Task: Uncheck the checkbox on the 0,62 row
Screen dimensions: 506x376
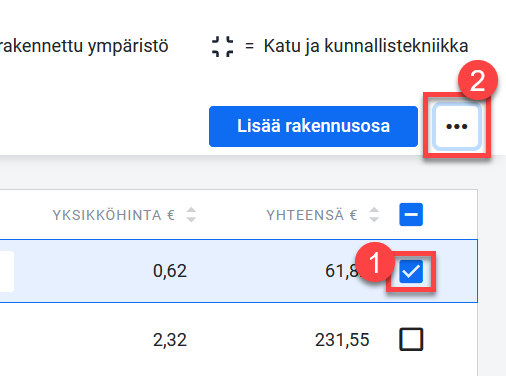Action: pos(411,271)
